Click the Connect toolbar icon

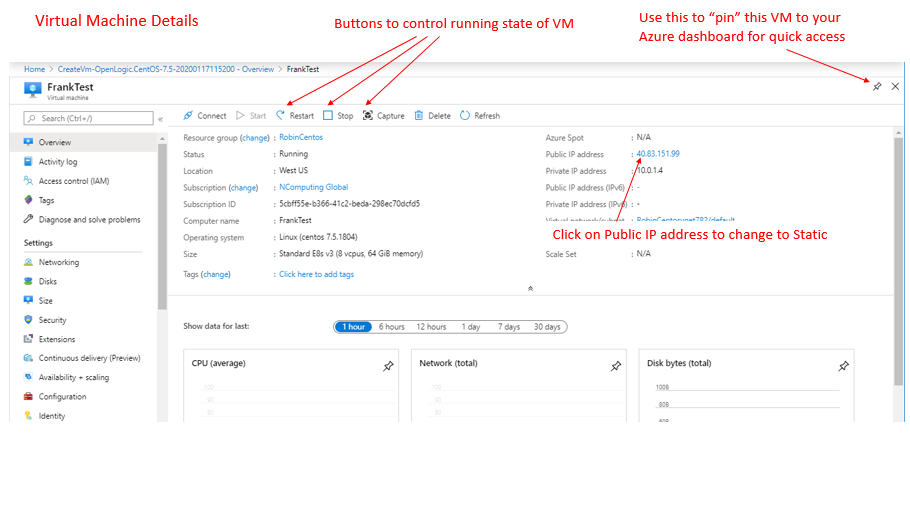point(188,116)
